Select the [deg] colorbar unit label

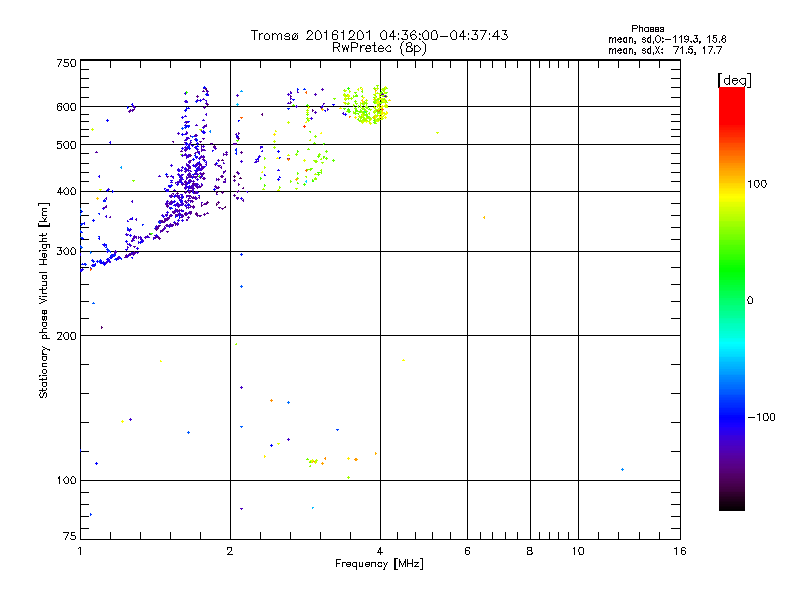(x=733, y=79)
